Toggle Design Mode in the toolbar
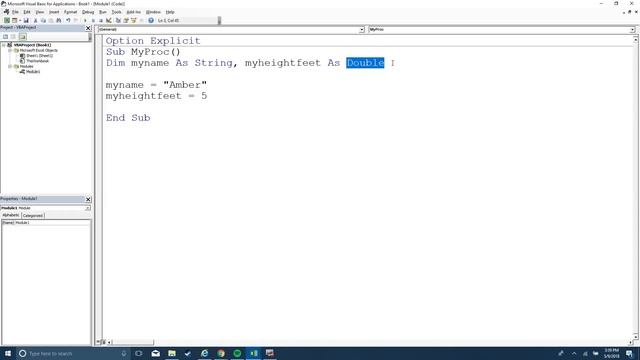Viewport: 640px width, 360px height. coord(109,20)
